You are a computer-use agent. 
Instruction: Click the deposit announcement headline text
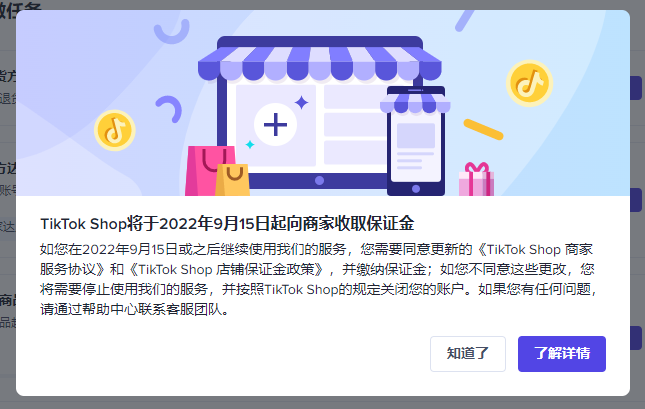point(227,224)
